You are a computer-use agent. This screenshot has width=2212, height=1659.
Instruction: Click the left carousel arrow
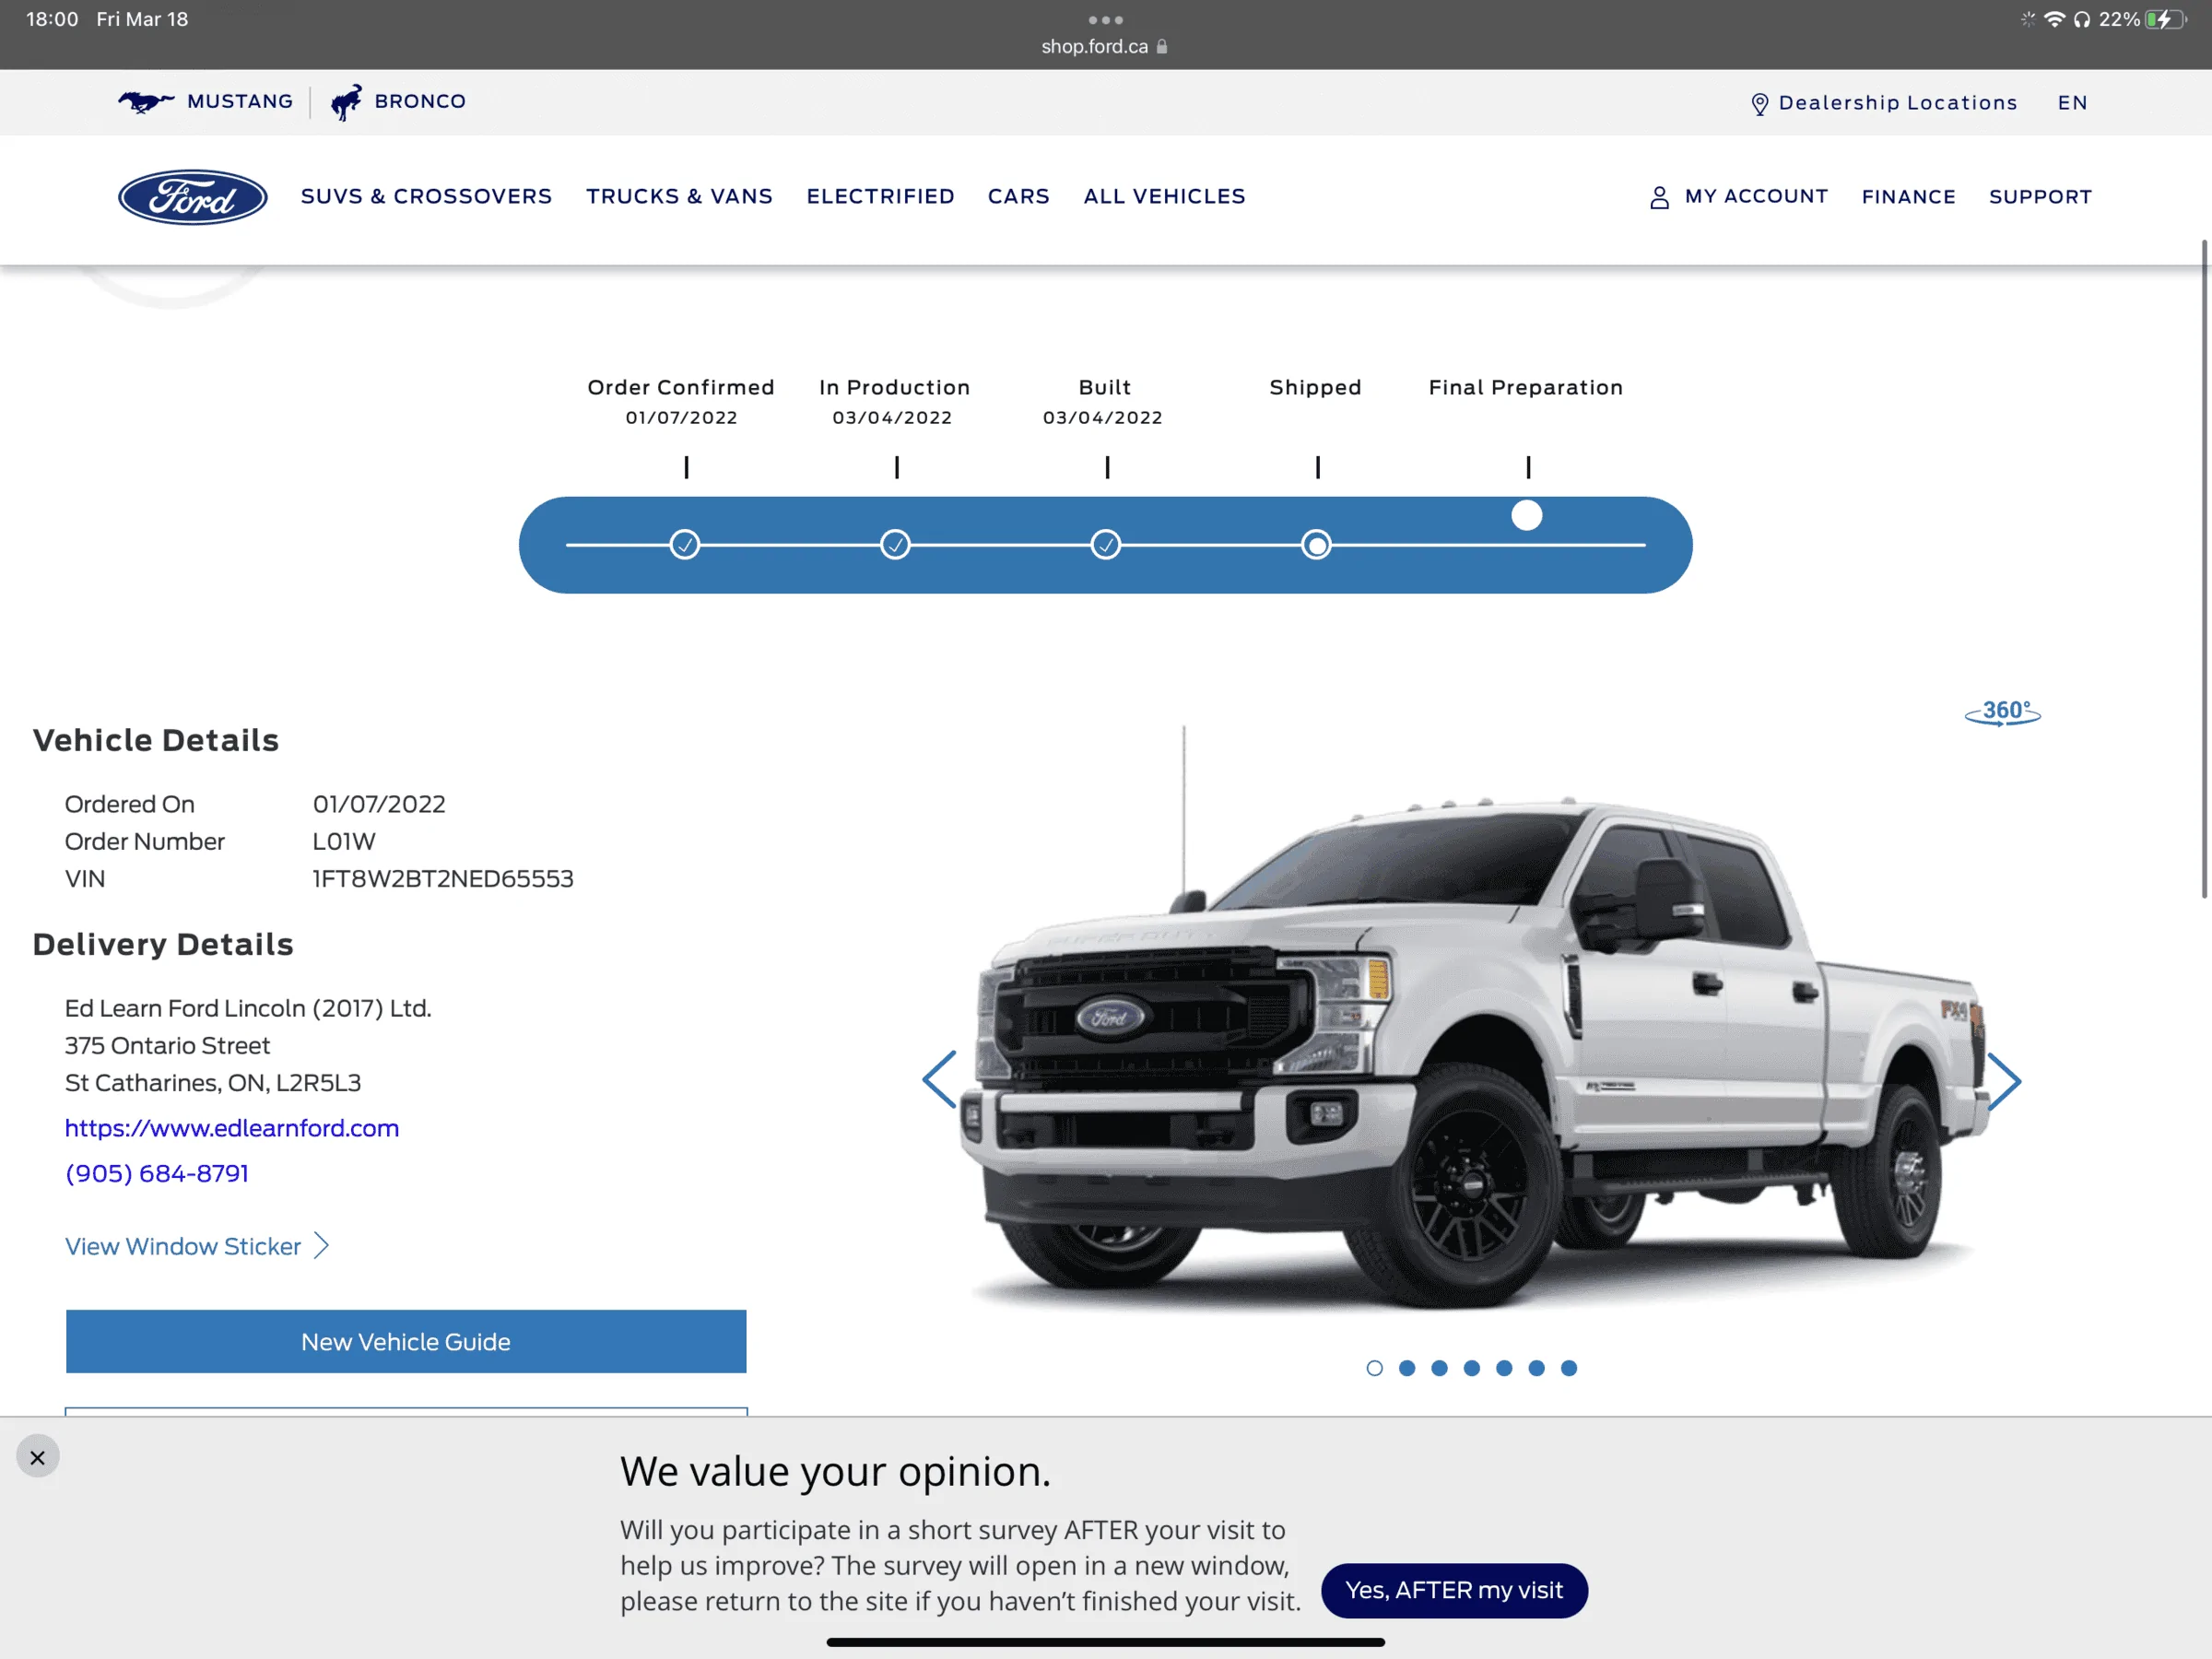[x=938, y=1080]
